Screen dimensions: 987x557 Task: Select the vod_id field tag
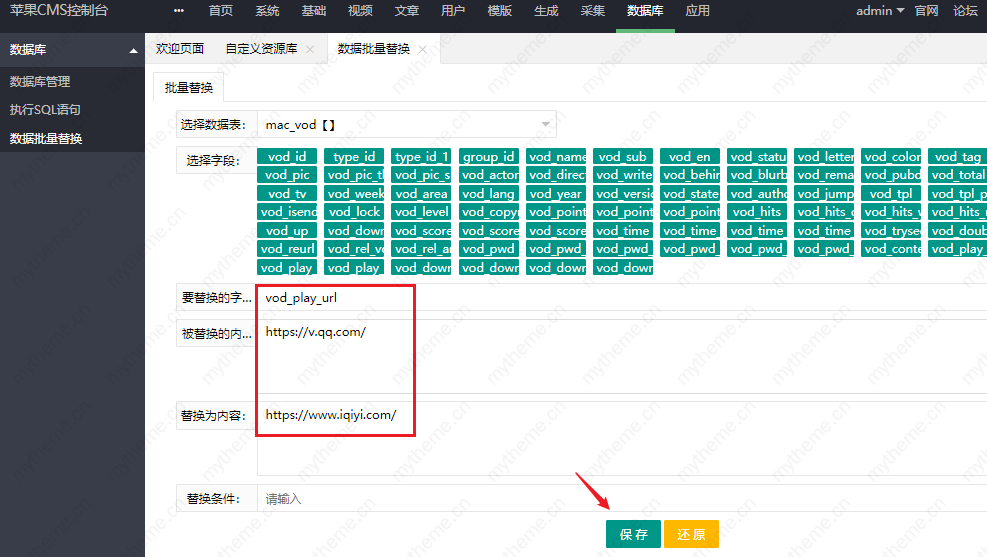click(288, 156)
